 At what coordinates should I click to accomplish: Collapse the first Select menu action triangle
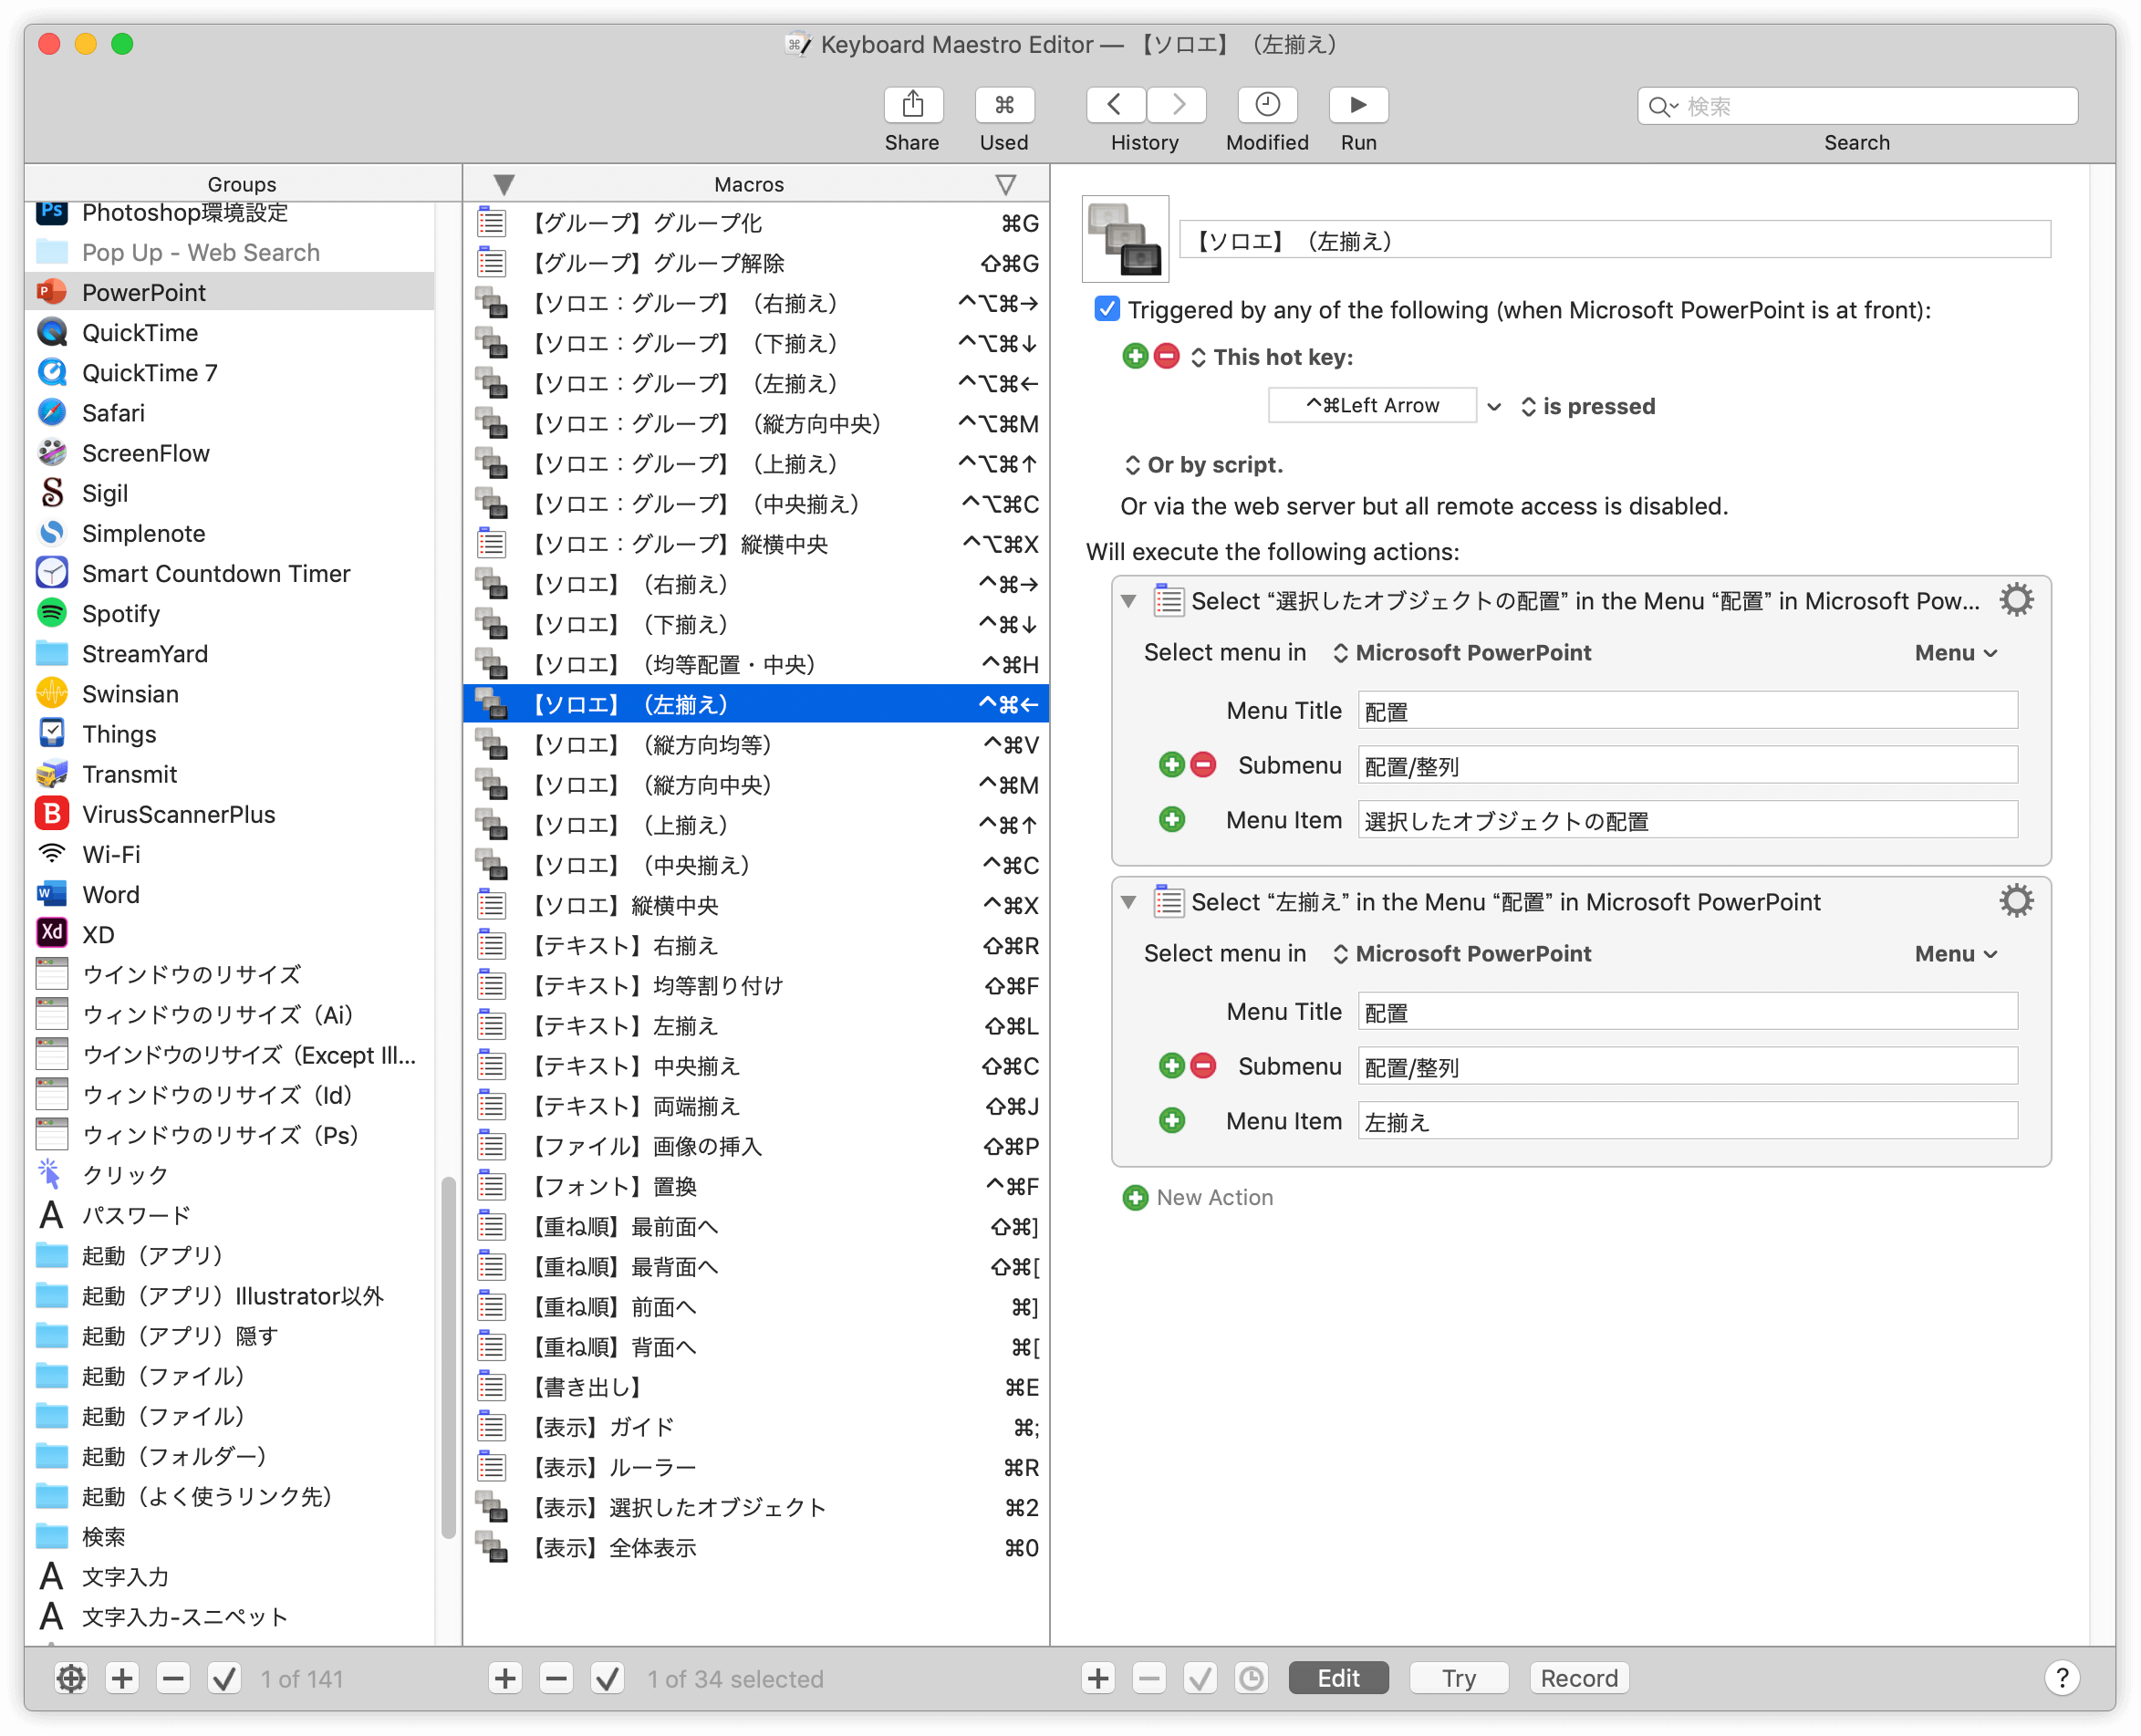pos(1128,601)
